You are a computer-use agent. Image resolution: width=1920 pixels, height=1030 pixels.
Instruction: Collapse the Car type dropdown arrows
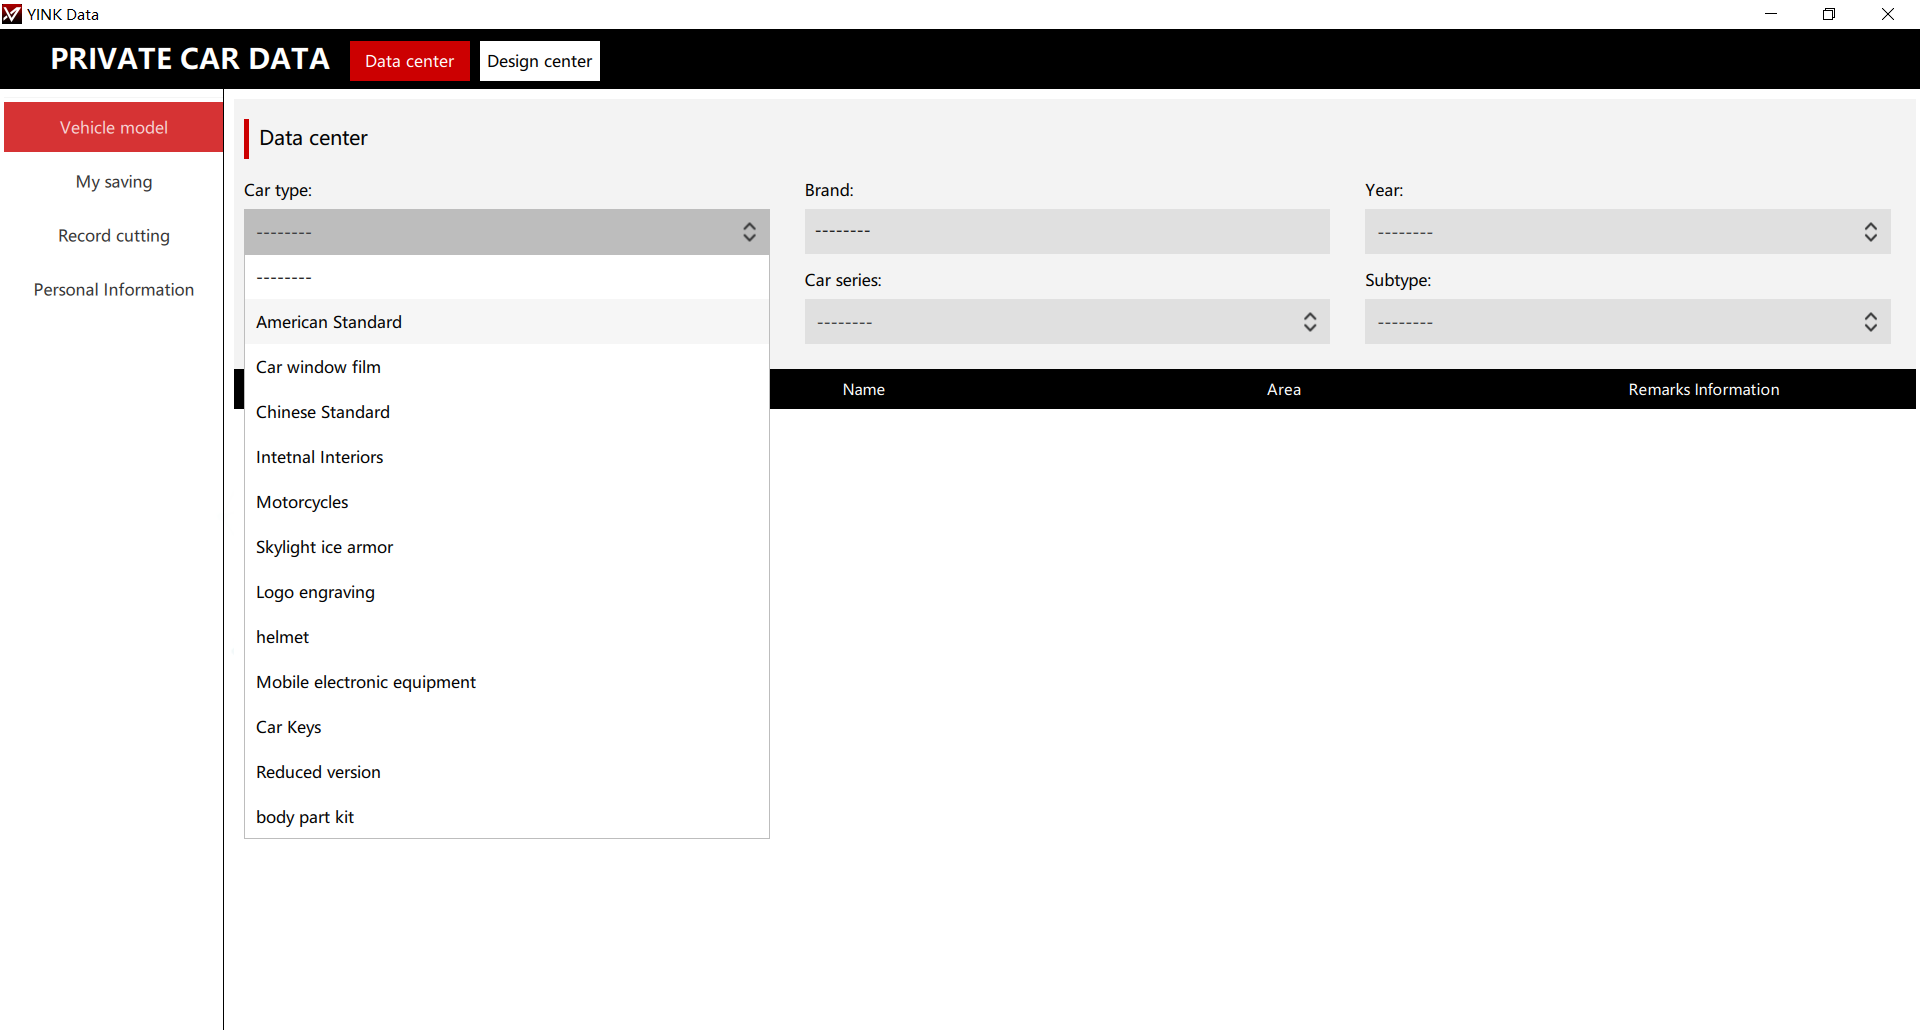(x=749, y=232)
